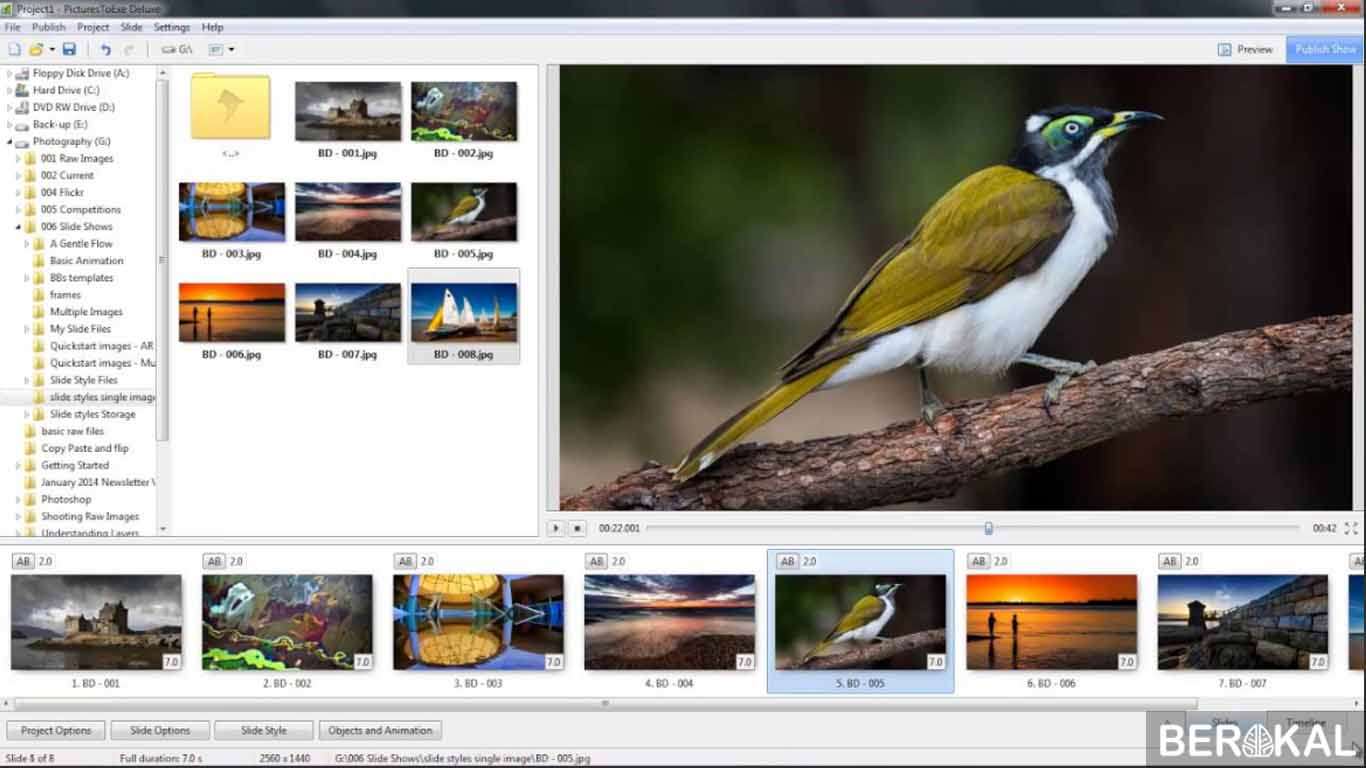Click the Publish Show button
The image size is (1366, 768).
click(x=1324, y=49)
